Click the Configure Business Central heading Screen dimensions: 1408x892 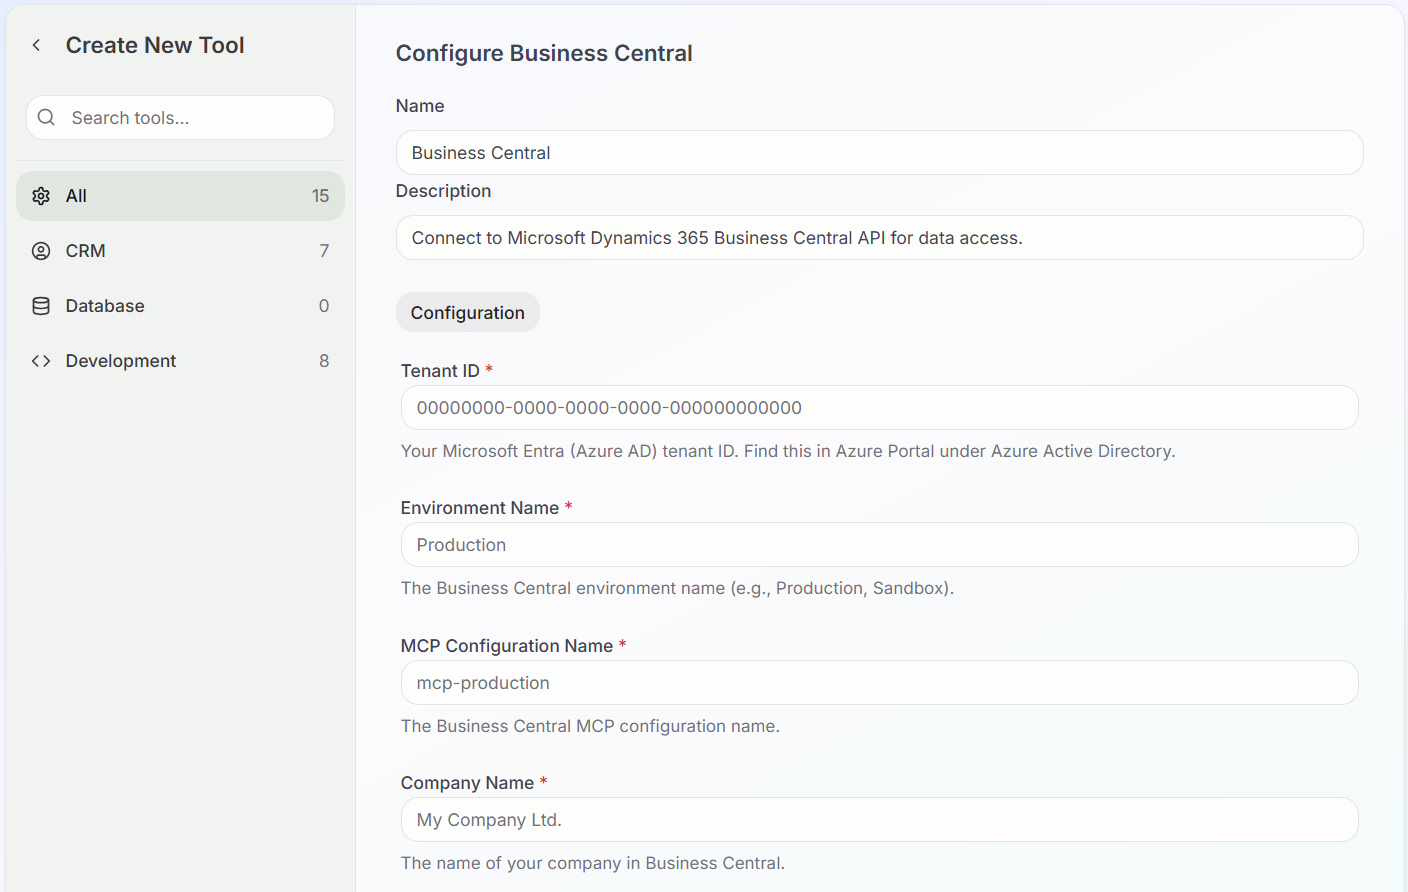[x=544, y=53]
